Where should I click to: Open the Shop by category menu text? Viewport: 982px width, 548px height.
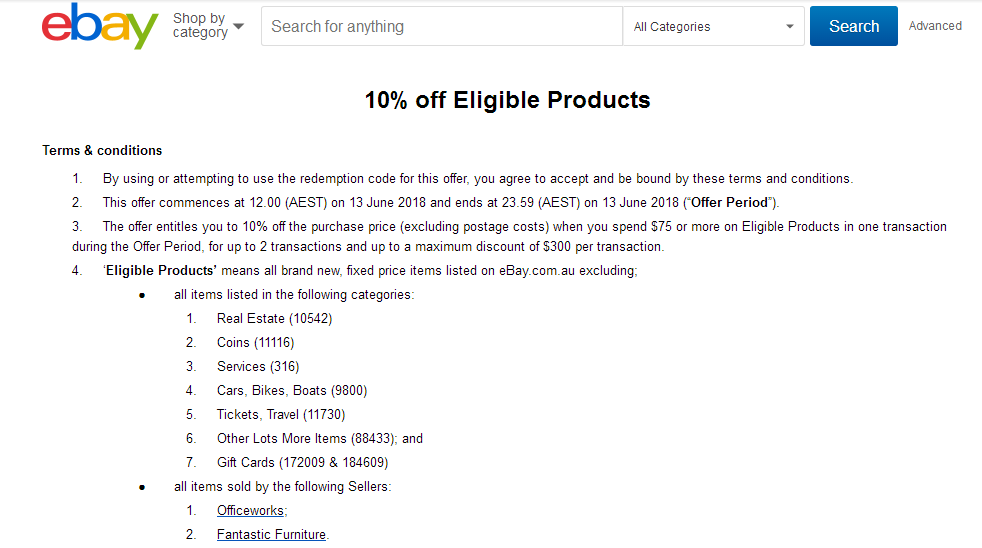coord(200,26)
